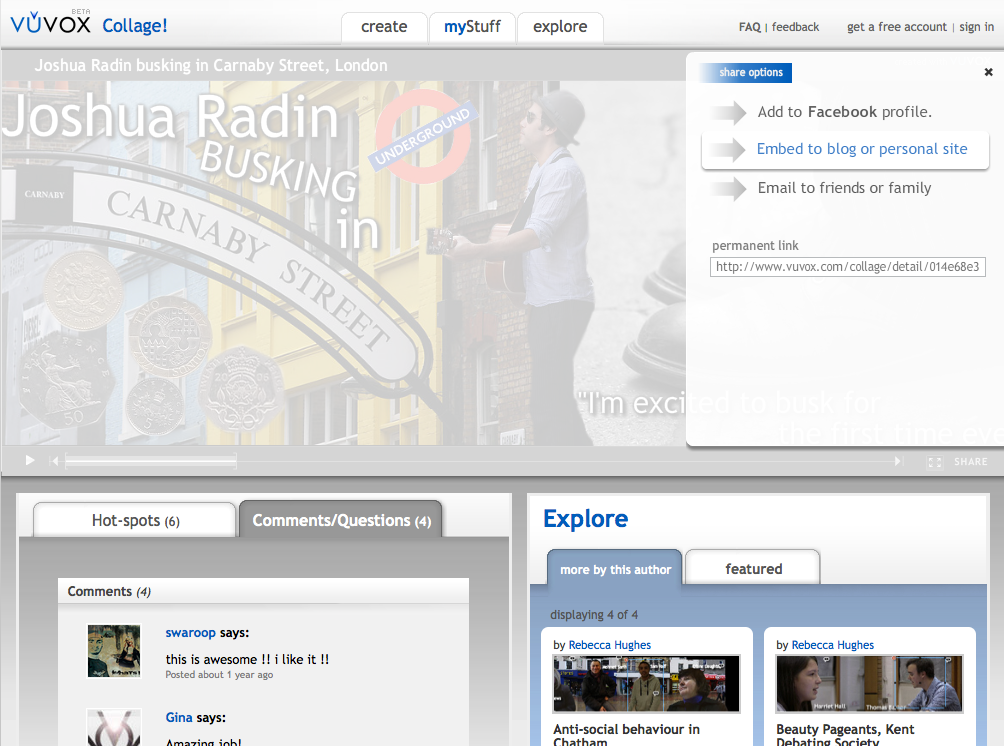Click the collage progress bar

point(479,460)
